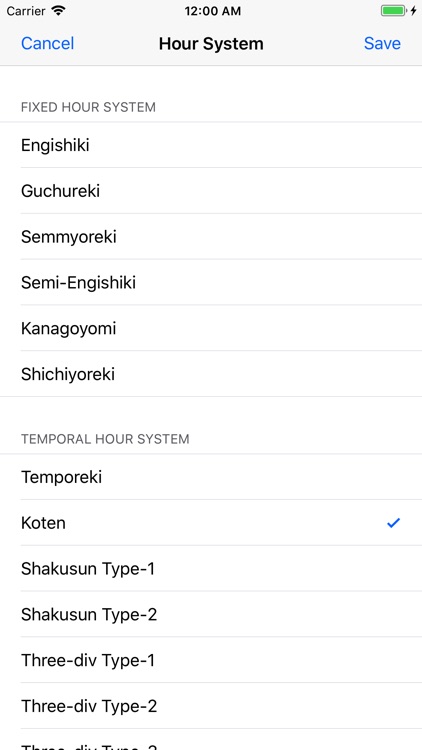The width and height of the screenshot is (422, 750).
Task: Choose Shichiyoreki hour system
Action: point(211,374)
